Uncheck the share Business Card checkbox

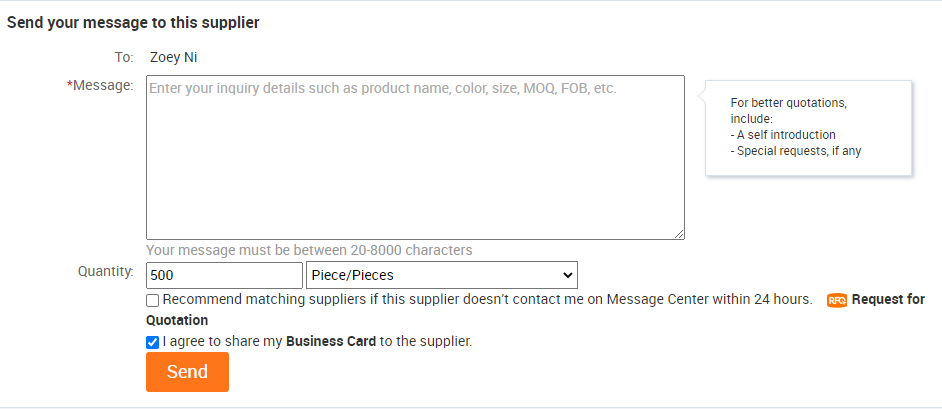153,342
